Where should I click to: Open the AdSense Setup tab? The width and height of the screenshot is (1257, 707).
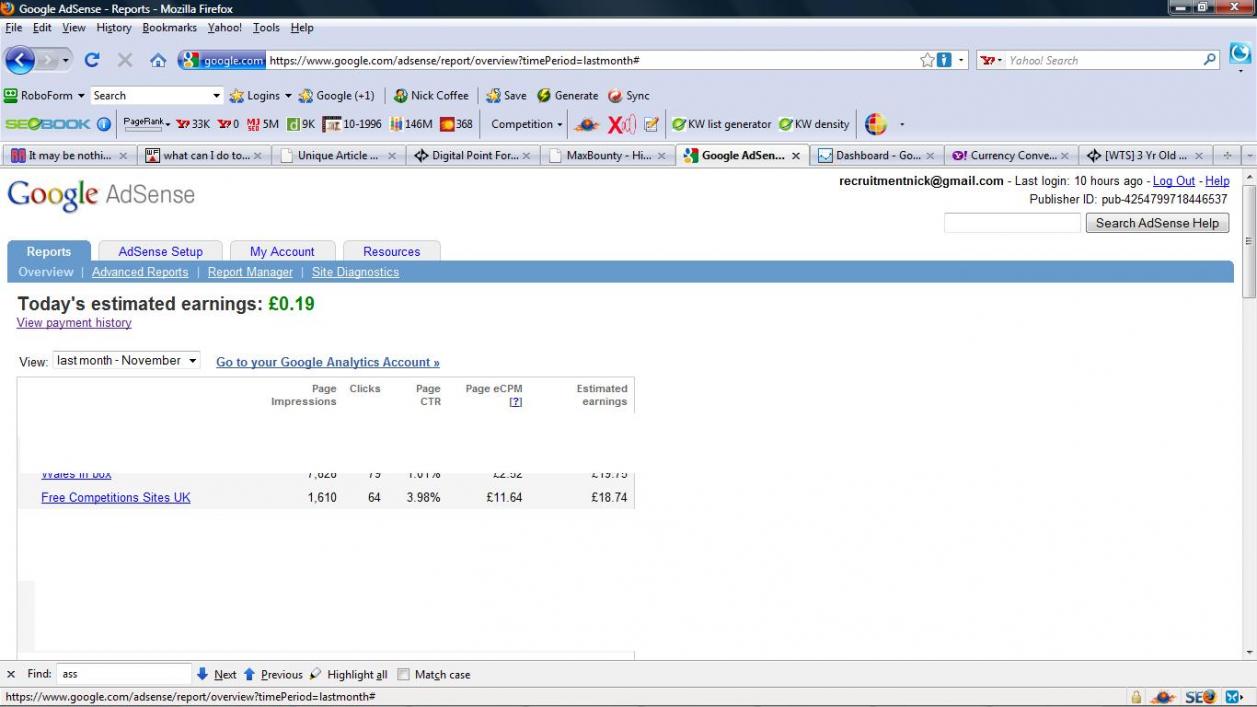160,252
